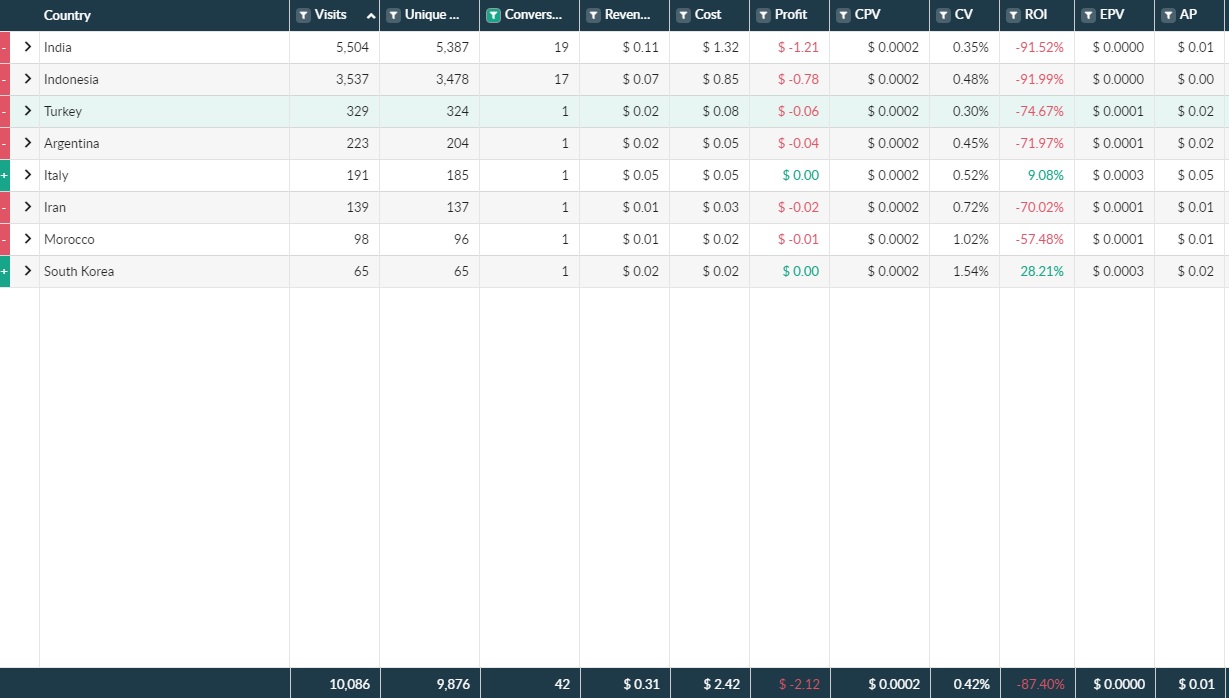
Task: Select the Argentina country name
Action: coord(71,143)
